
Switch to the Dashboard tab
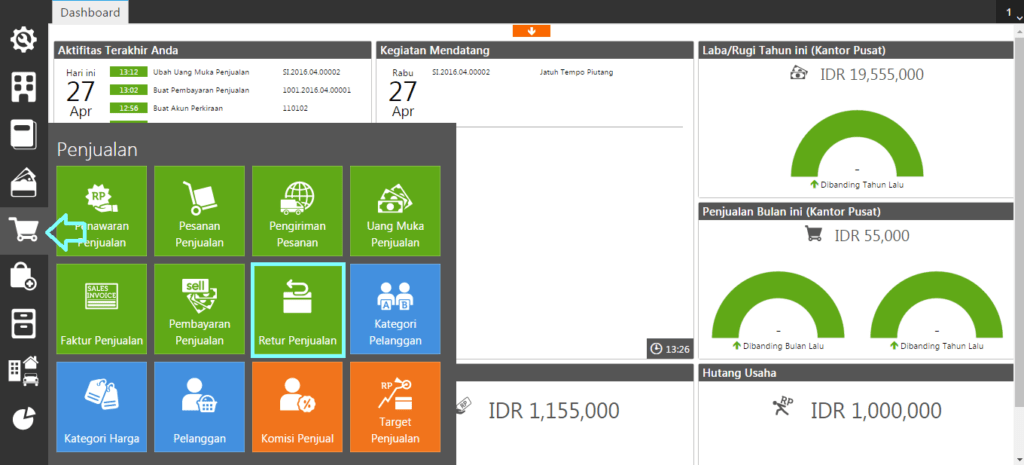90,12
